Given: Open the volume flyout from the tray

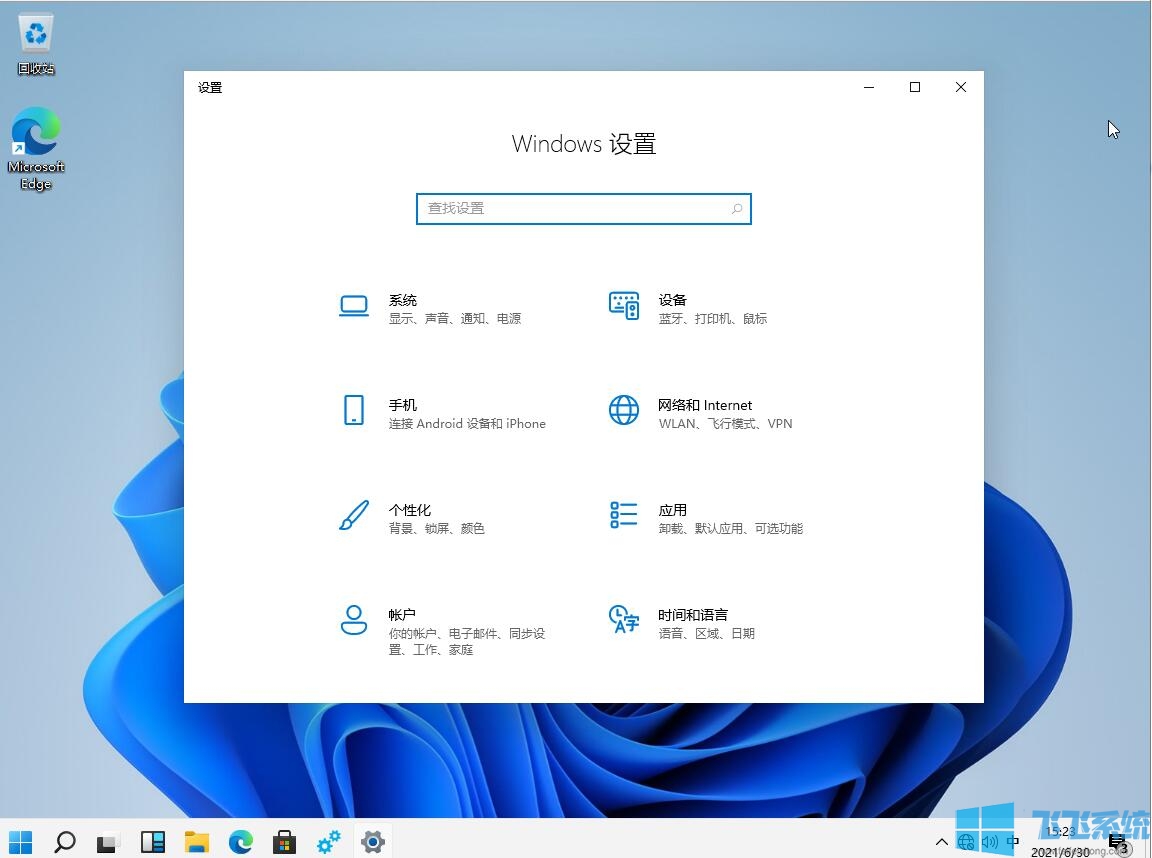Looking at the screenshot, I should coord(990,842).
